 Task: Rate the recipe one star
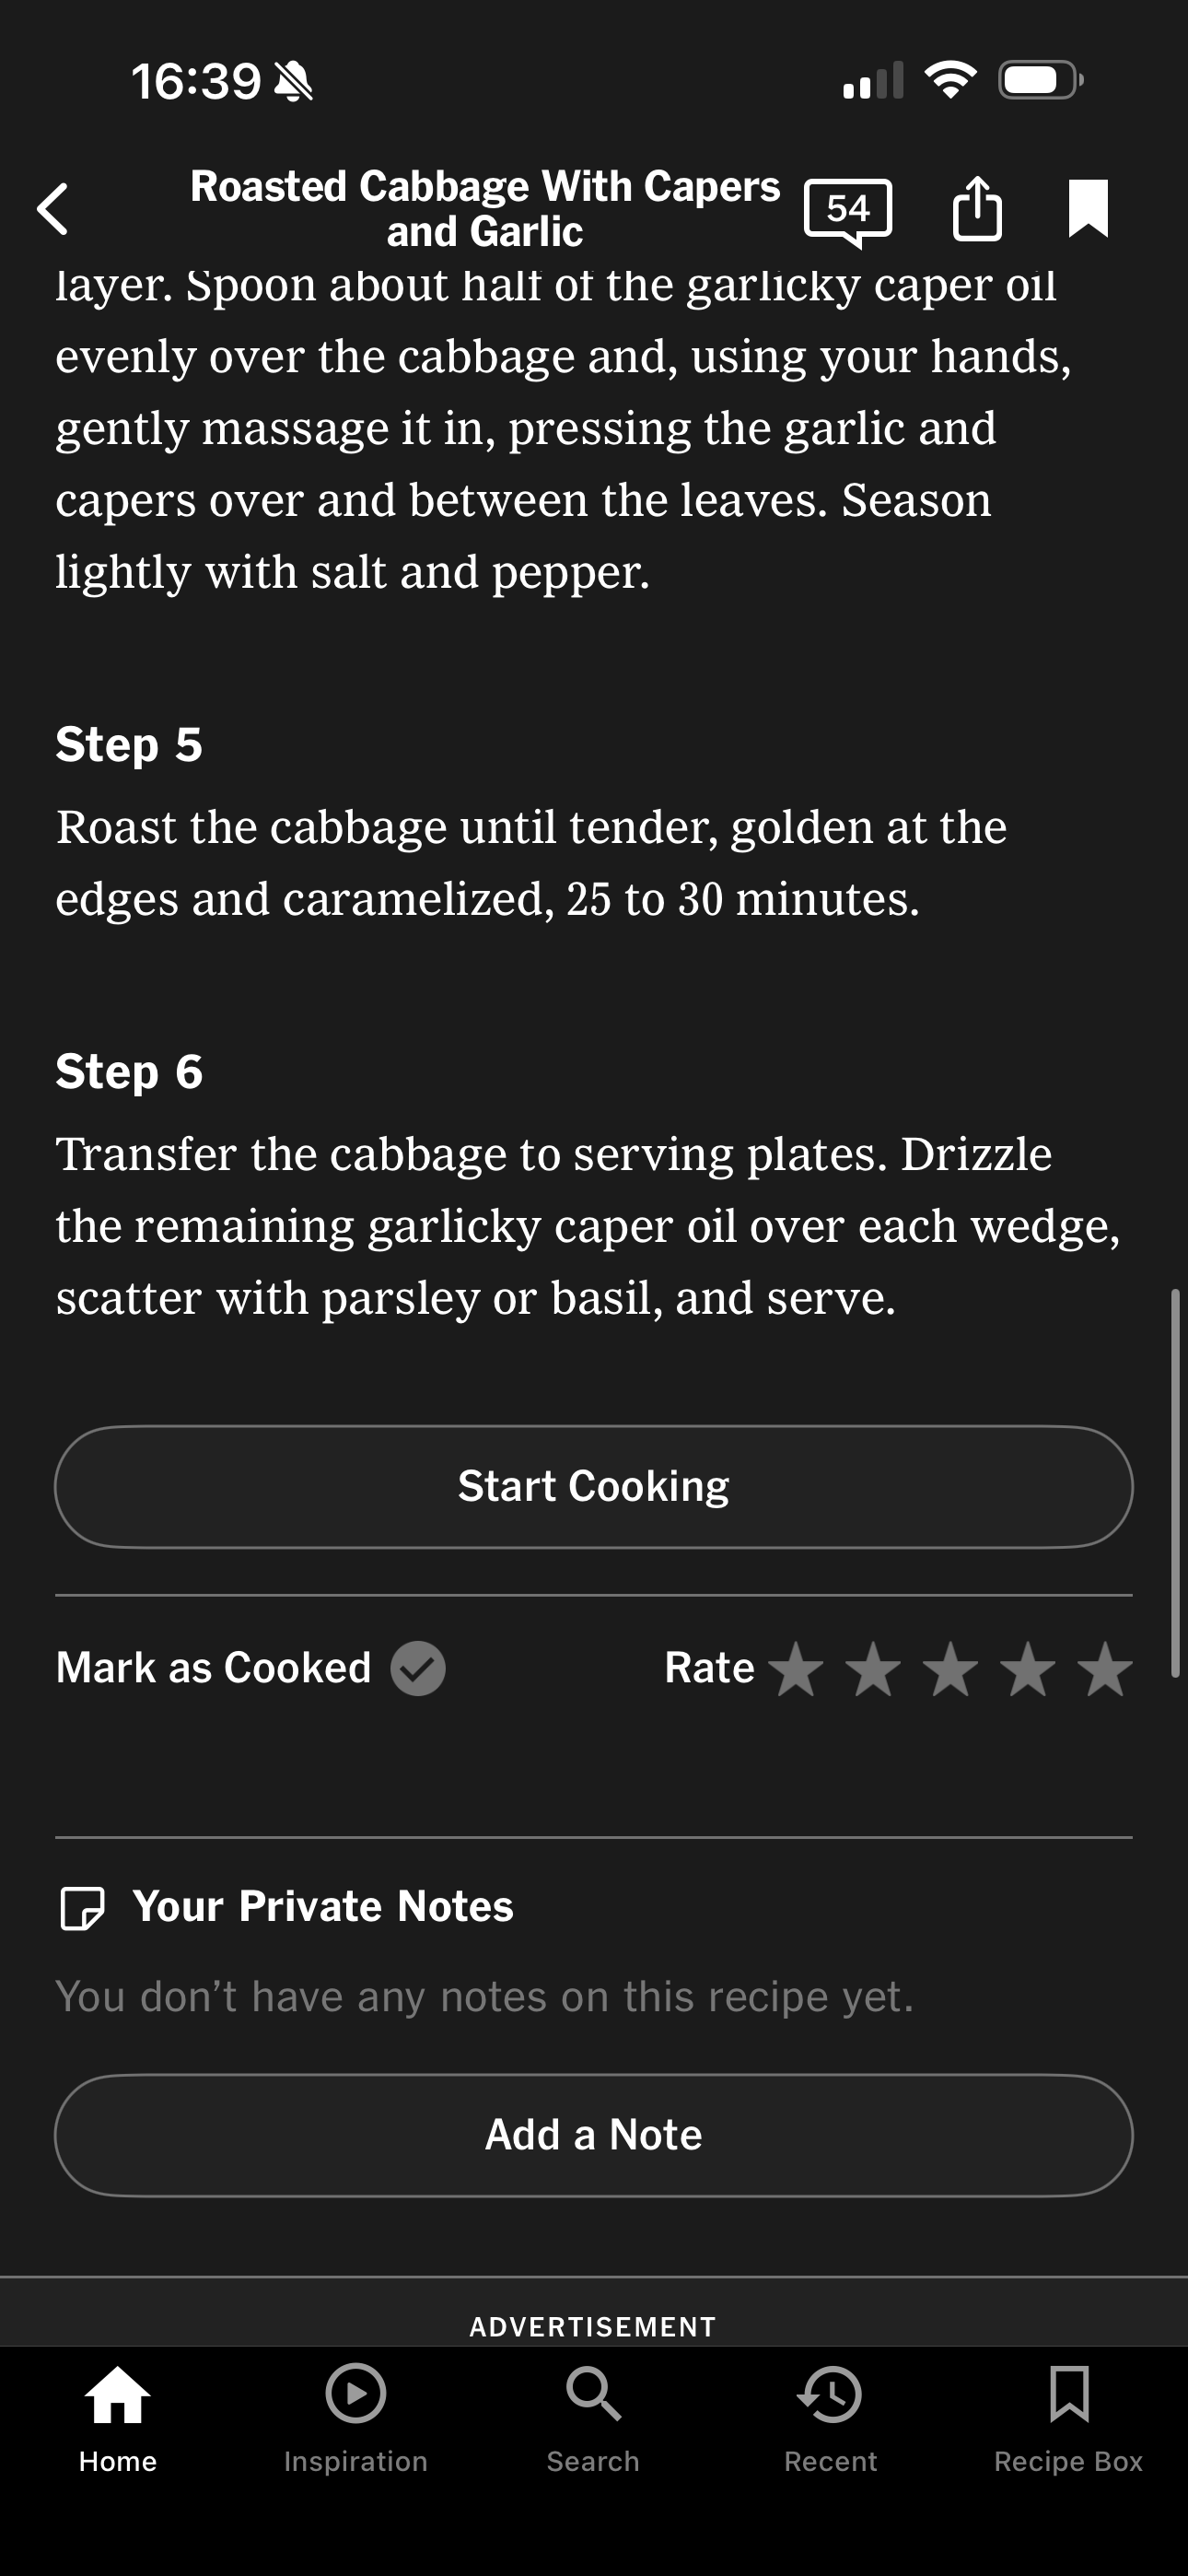796,1669
